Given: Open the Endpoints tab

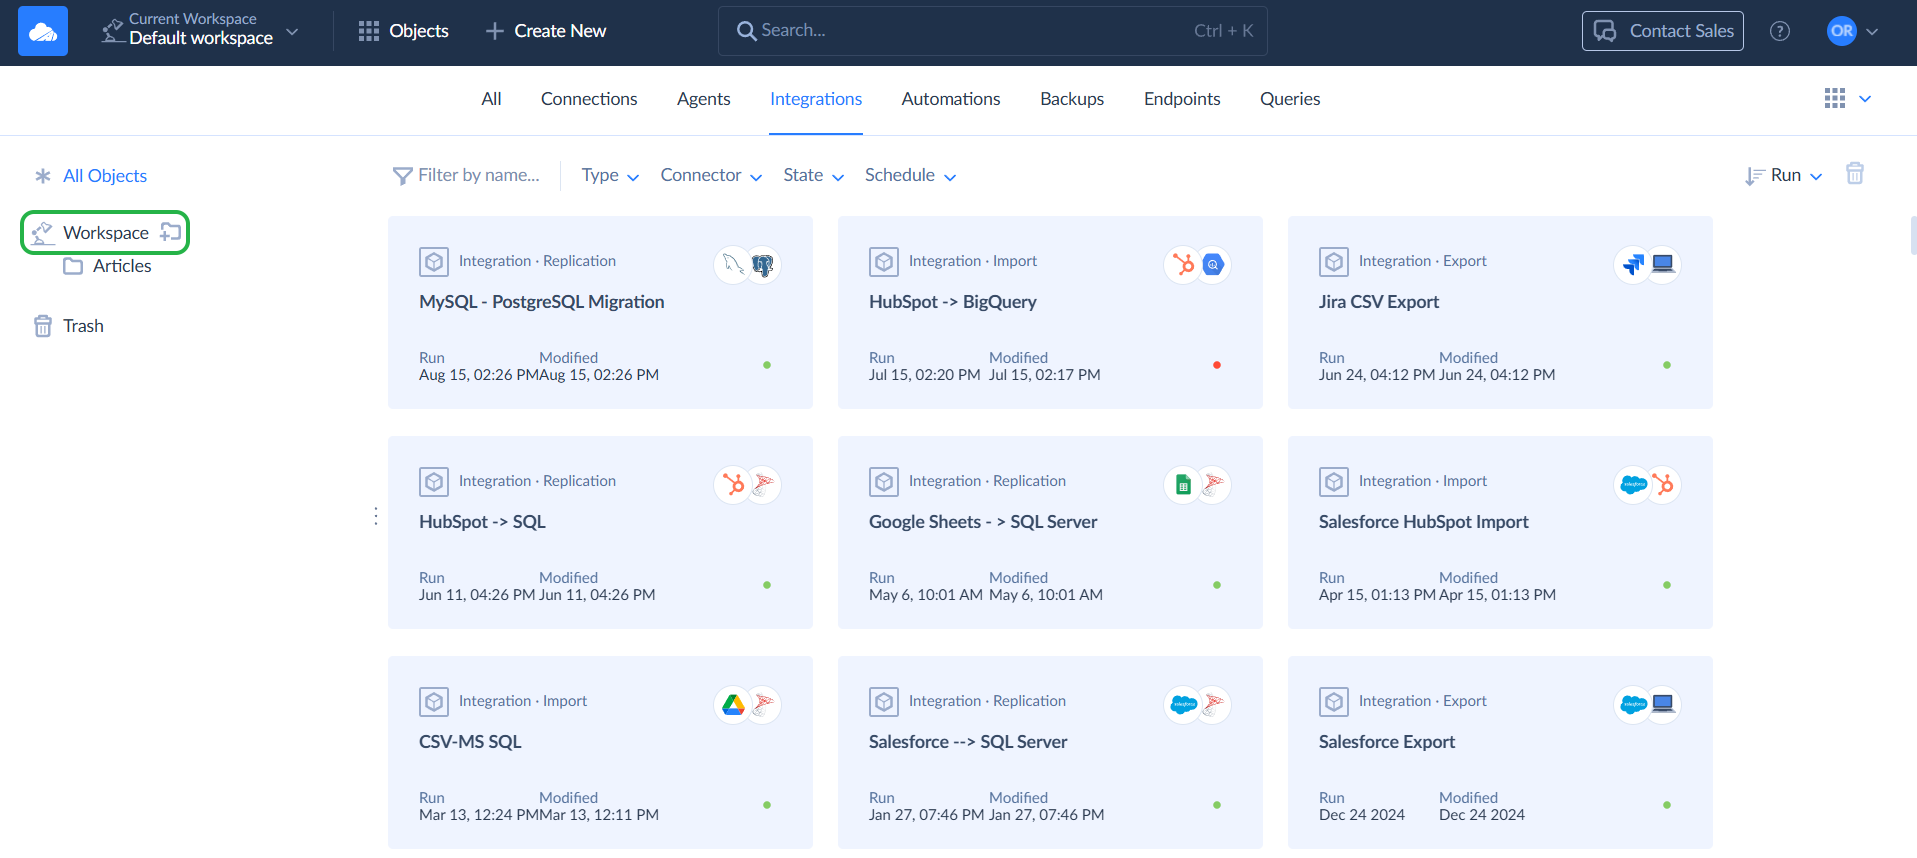Looking at the screenshot, I should coord(1182,99).
